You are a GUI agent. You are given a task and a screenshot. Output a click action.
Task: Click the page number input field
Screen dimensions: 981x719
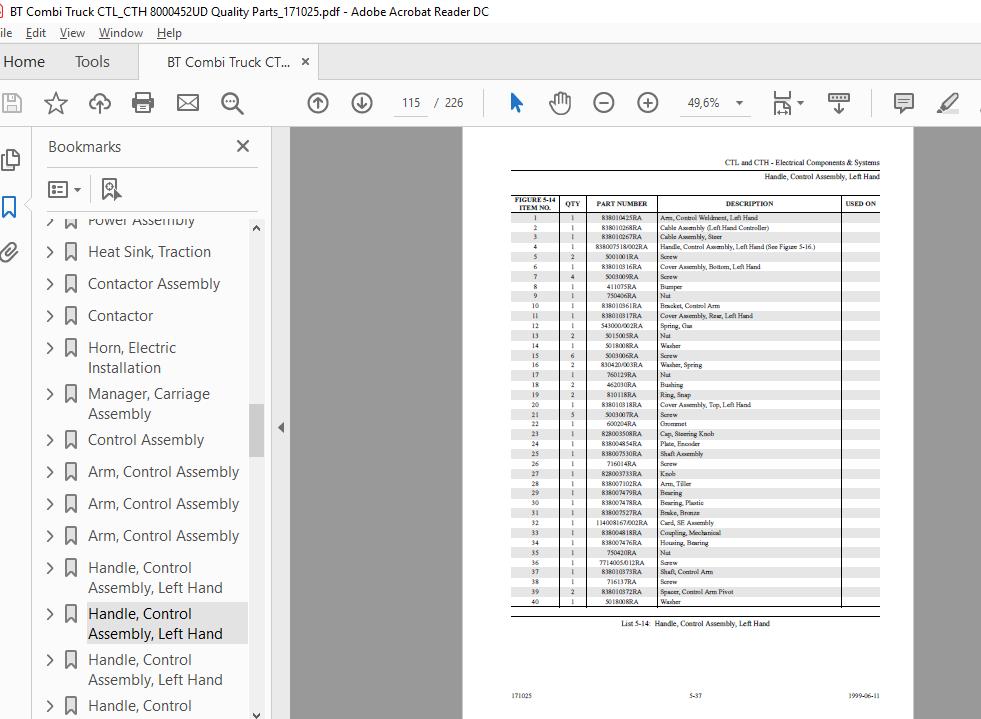411,103
